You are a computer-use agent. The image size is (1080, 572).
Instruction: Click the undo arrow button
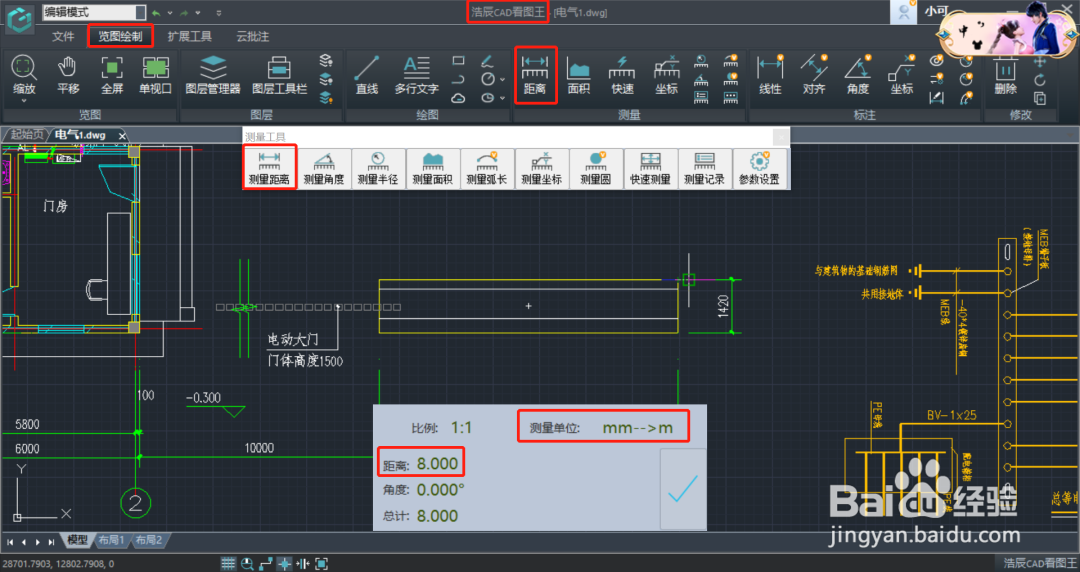pos(157,12)
